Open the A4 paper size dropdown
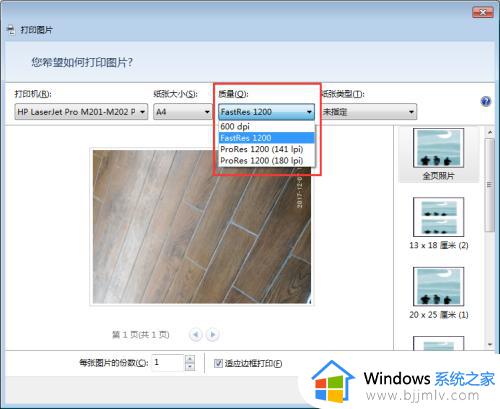Viewport: 500px width, 409px height. (182, 112)
